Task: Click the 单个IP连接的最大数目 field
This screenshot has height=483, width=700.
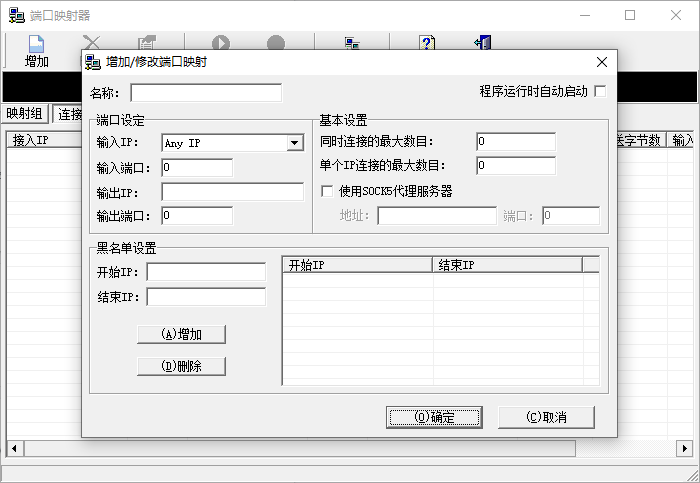Action: tap(516, 166)
